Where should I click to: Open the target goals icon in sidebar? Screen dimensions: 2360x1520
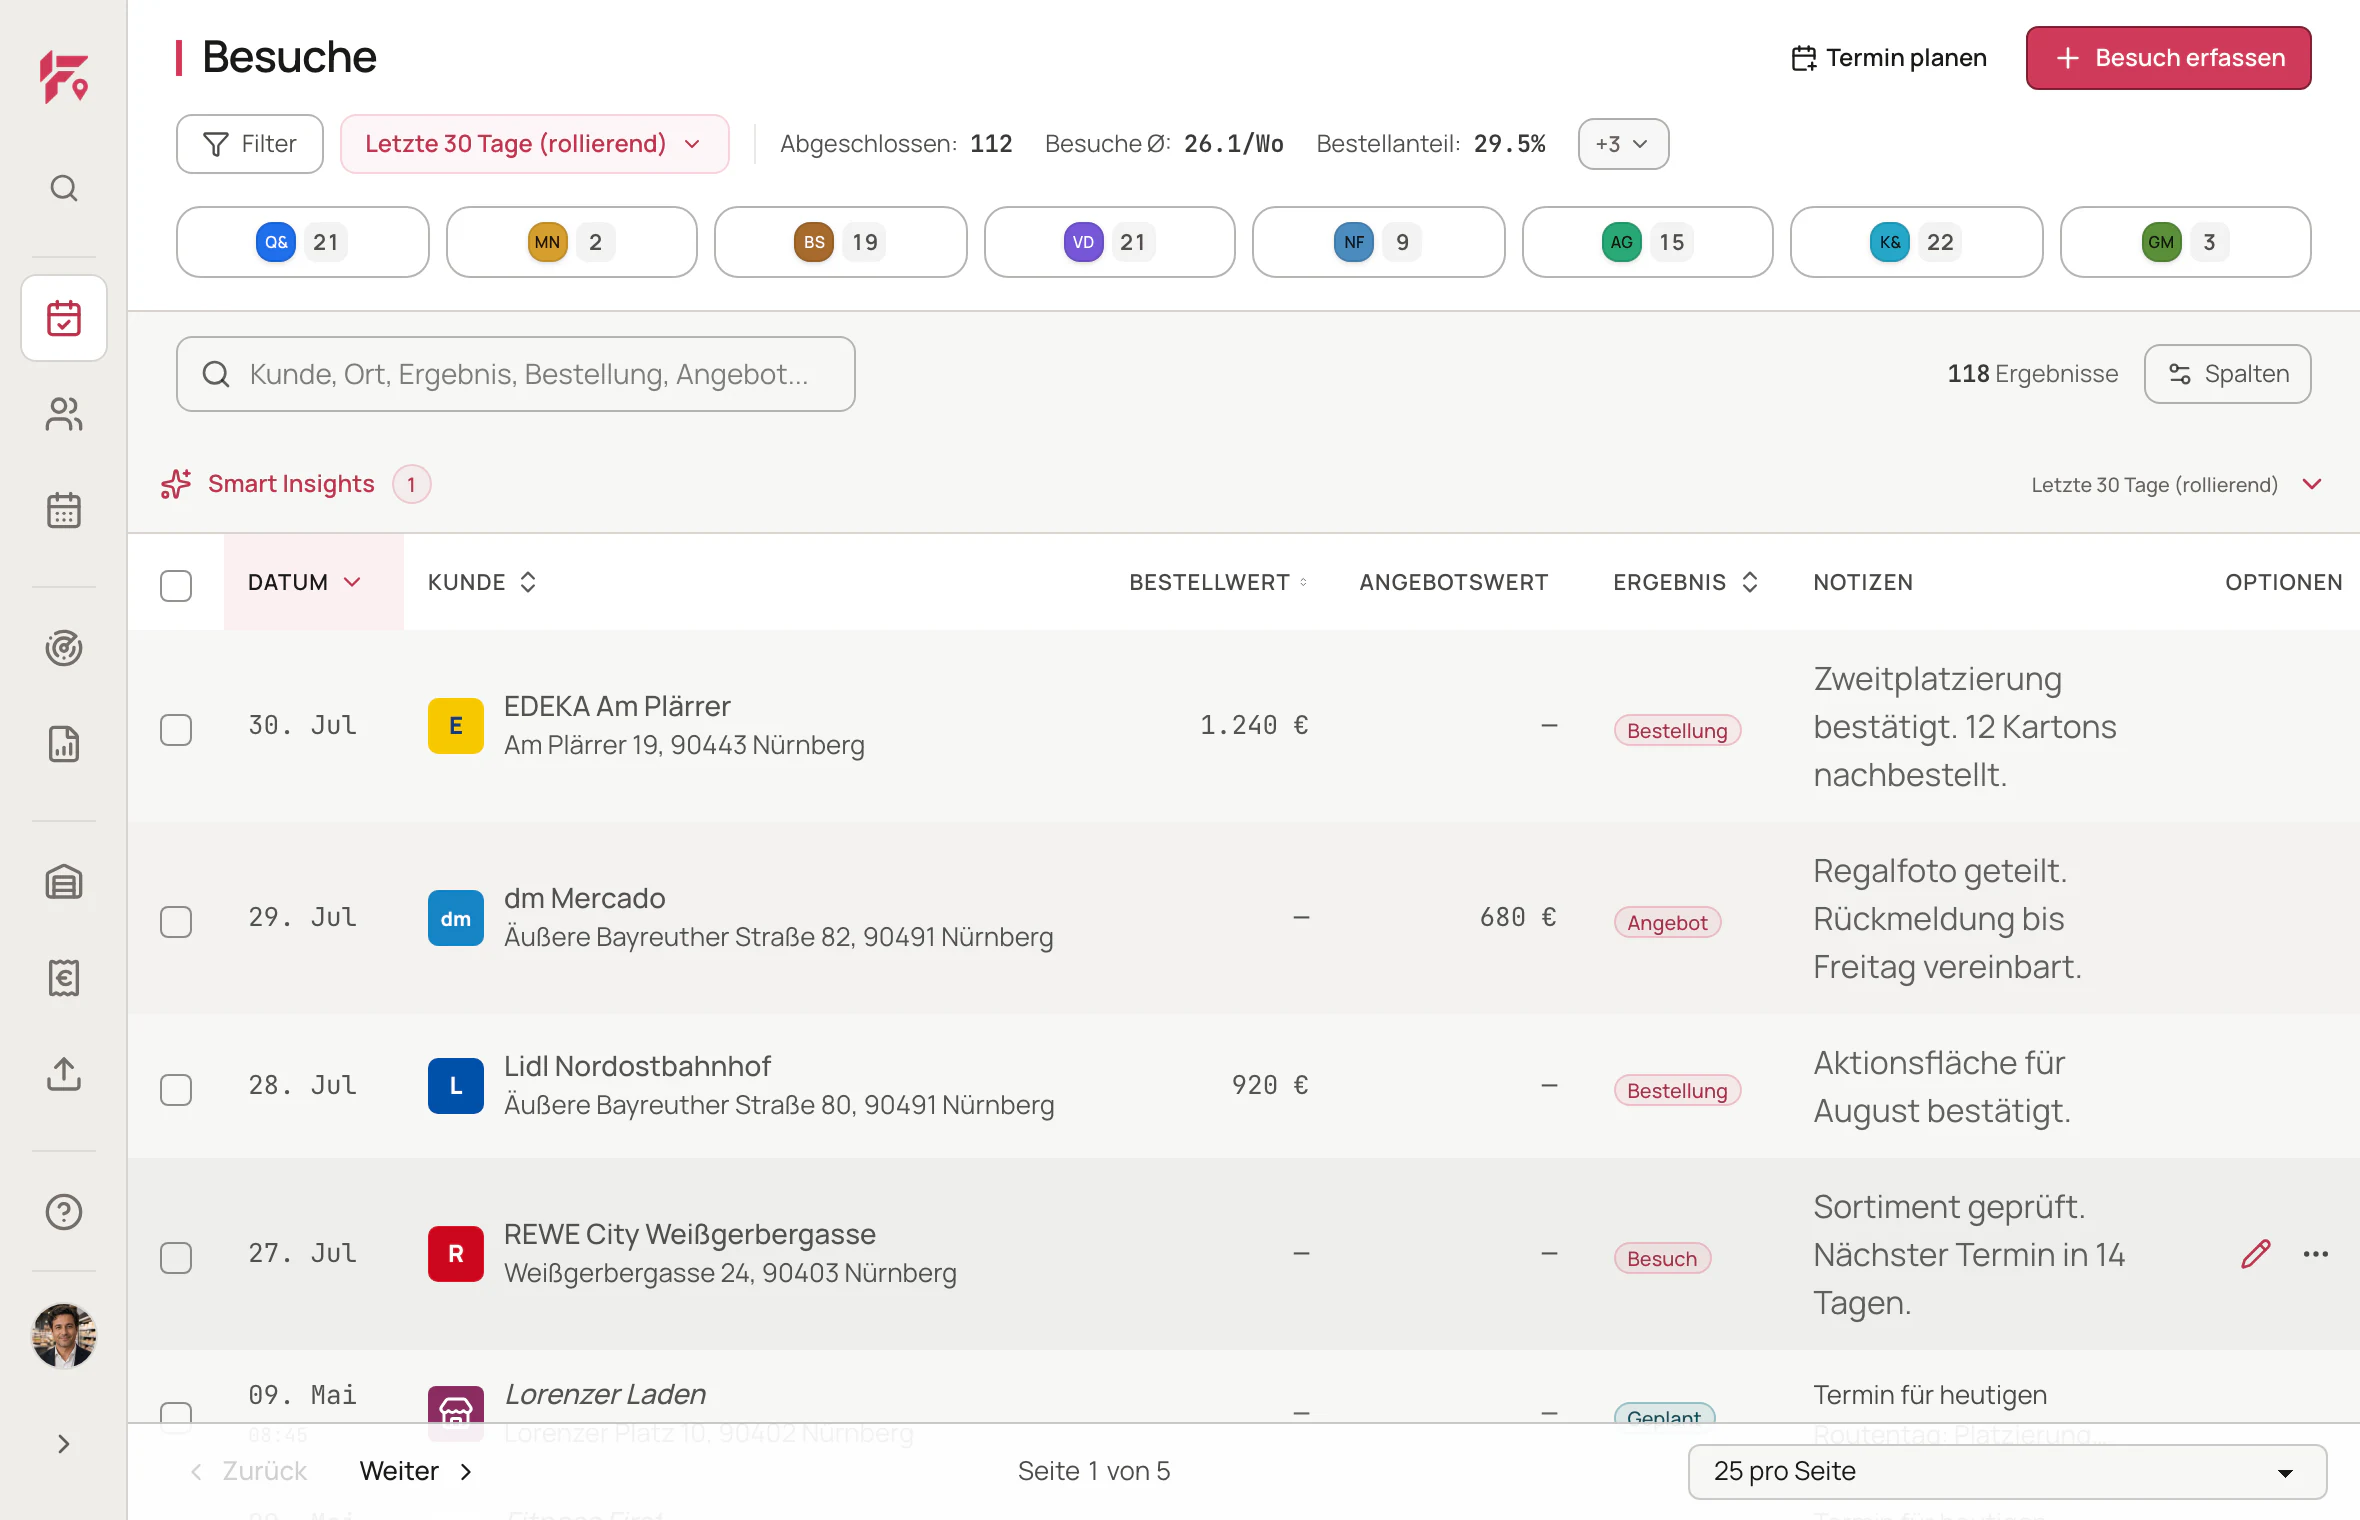64,648
